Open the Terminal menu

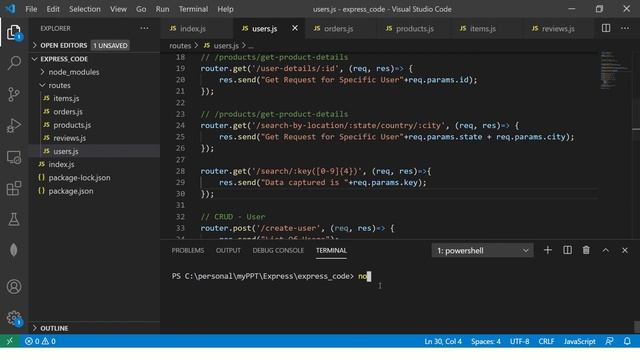(x=193, y=9)
